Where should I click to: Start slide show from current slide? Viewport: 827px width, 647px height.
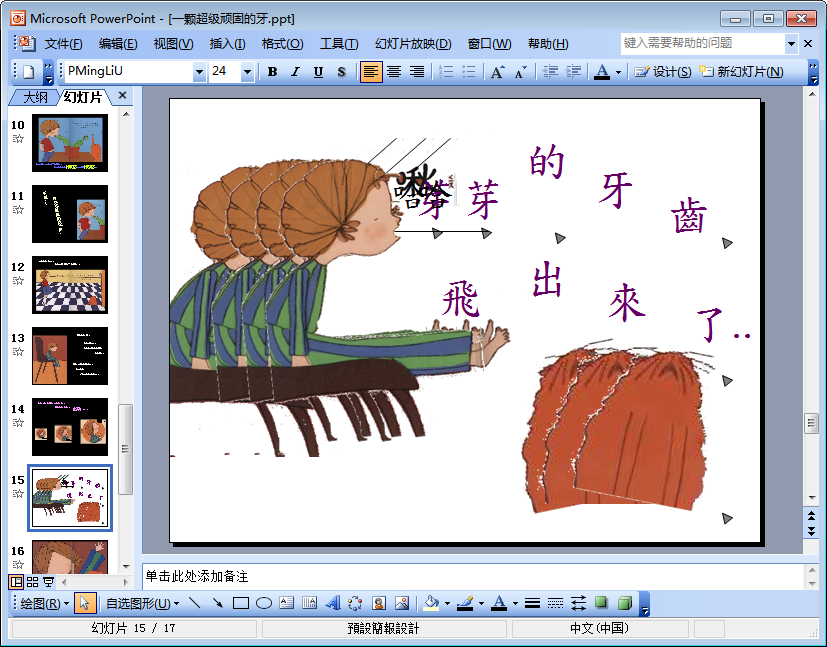(49, 582)
